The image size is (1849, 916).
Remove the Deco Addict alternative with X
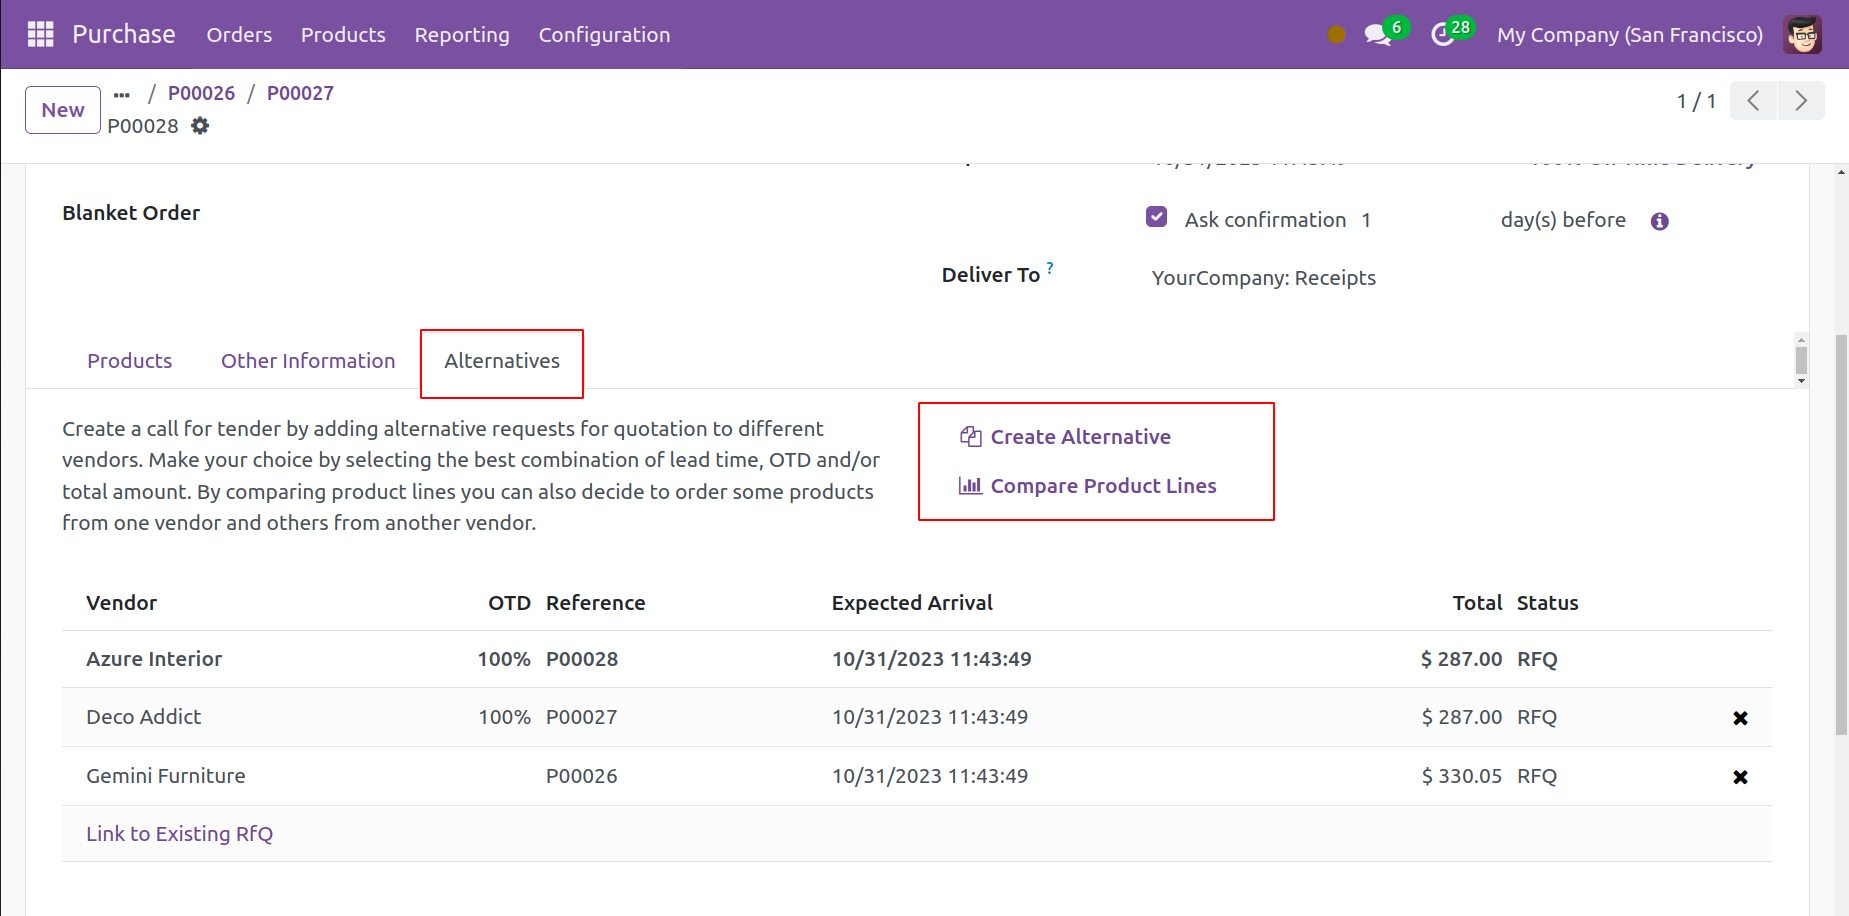point(1740,718)
